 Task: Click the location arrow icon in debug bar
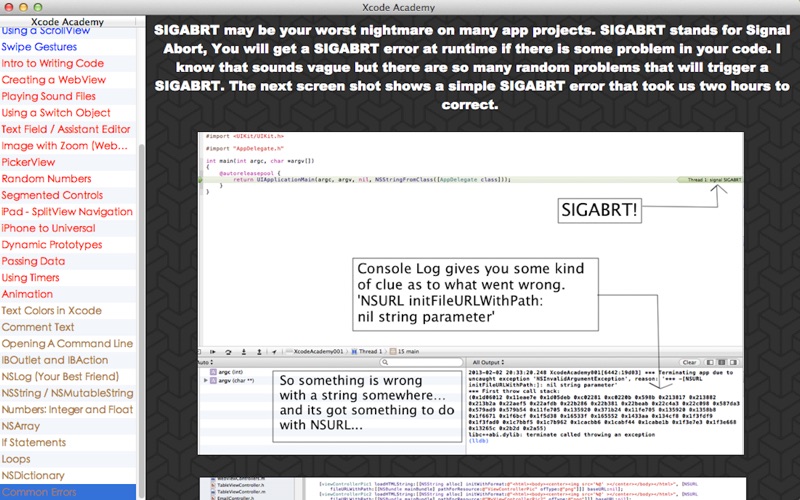pyautogui.click(x=274, y=352)
